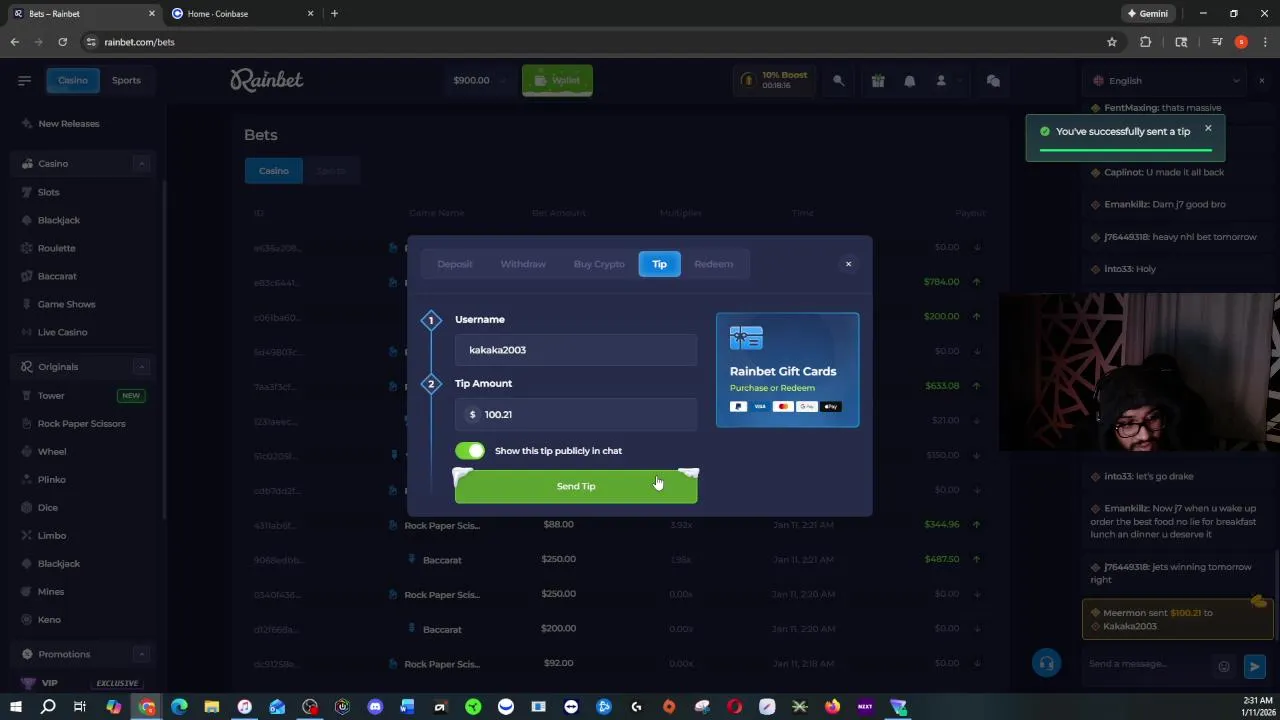This screenshot has height=720, width=1280.
Task: Collapse the Promotions sidebar section
Action: pos(141,654)
